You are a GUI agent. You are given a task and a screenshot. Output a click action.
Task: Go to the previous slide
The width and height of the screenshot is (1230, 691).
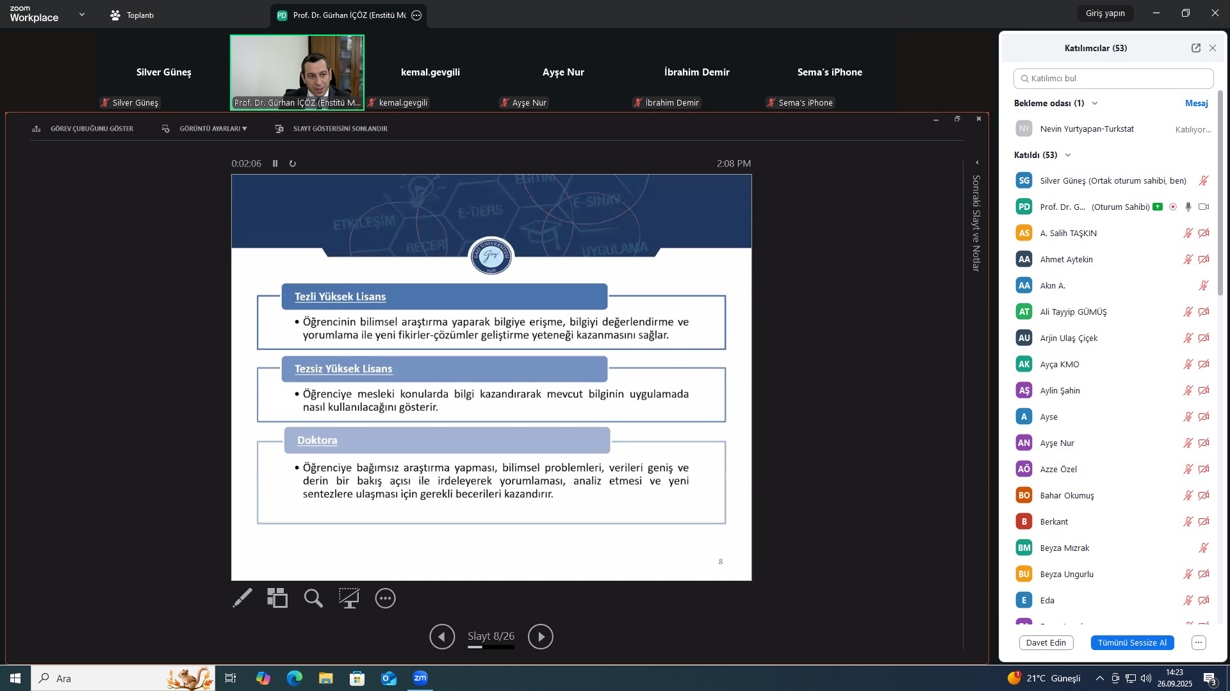pos(442,637)
